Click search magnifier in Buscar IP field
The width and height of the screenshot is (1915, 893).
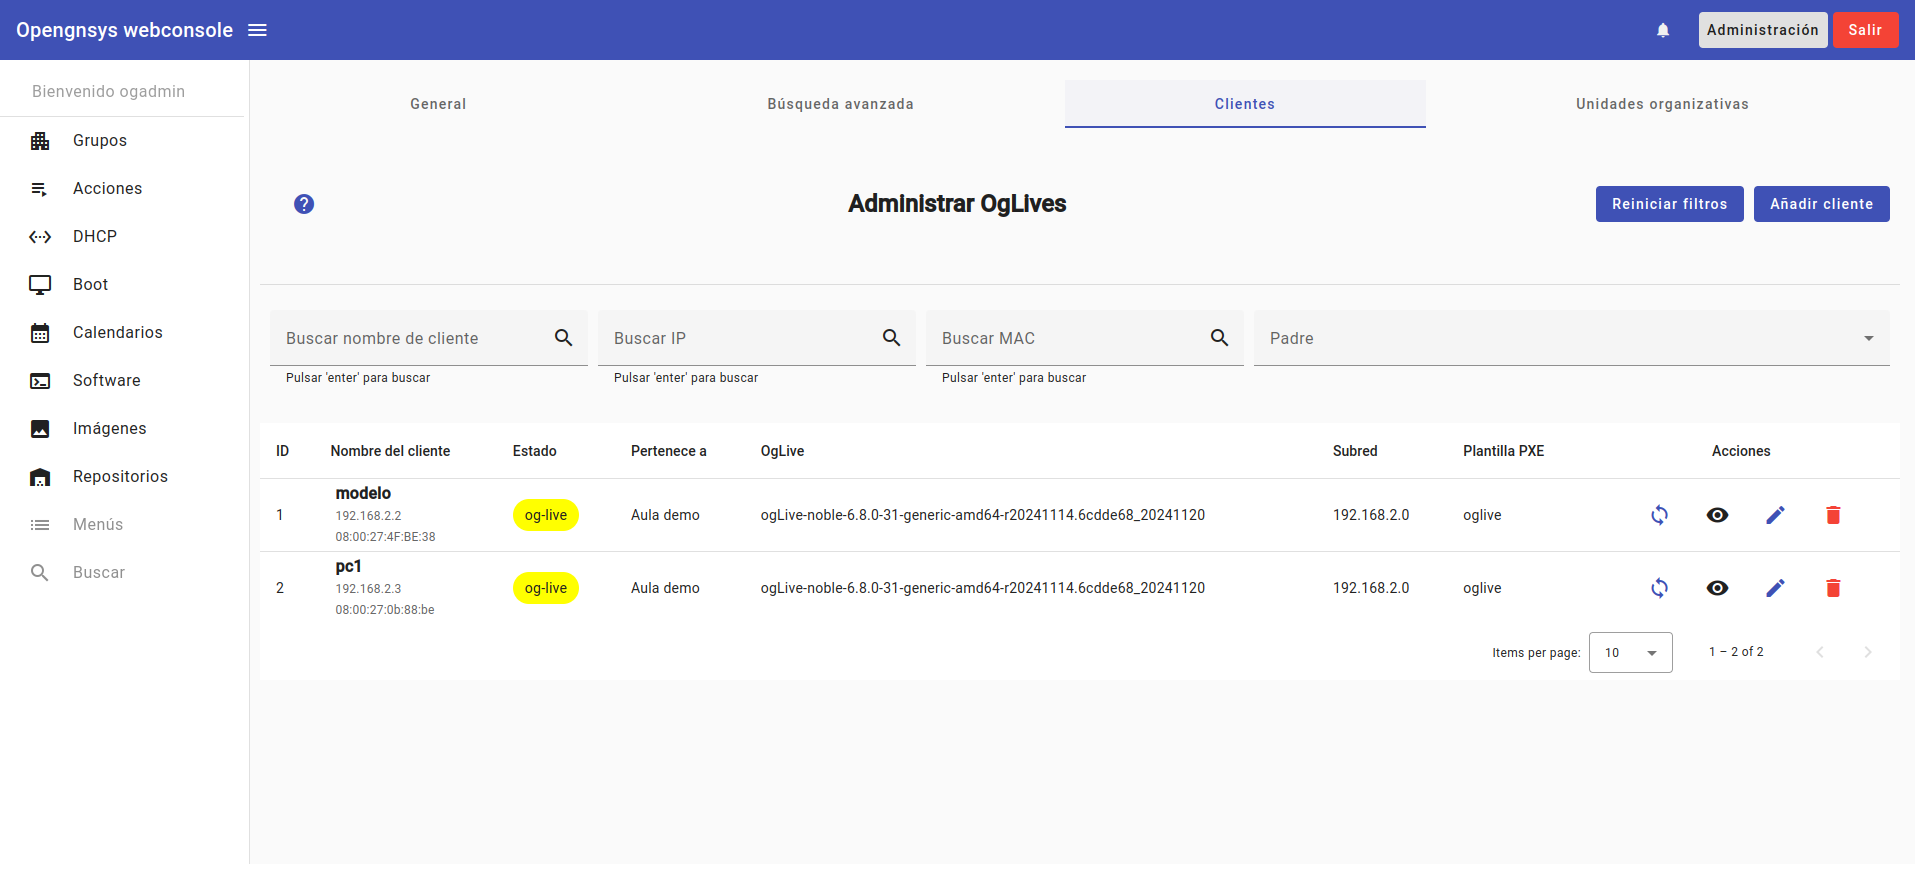pos(891,338)
